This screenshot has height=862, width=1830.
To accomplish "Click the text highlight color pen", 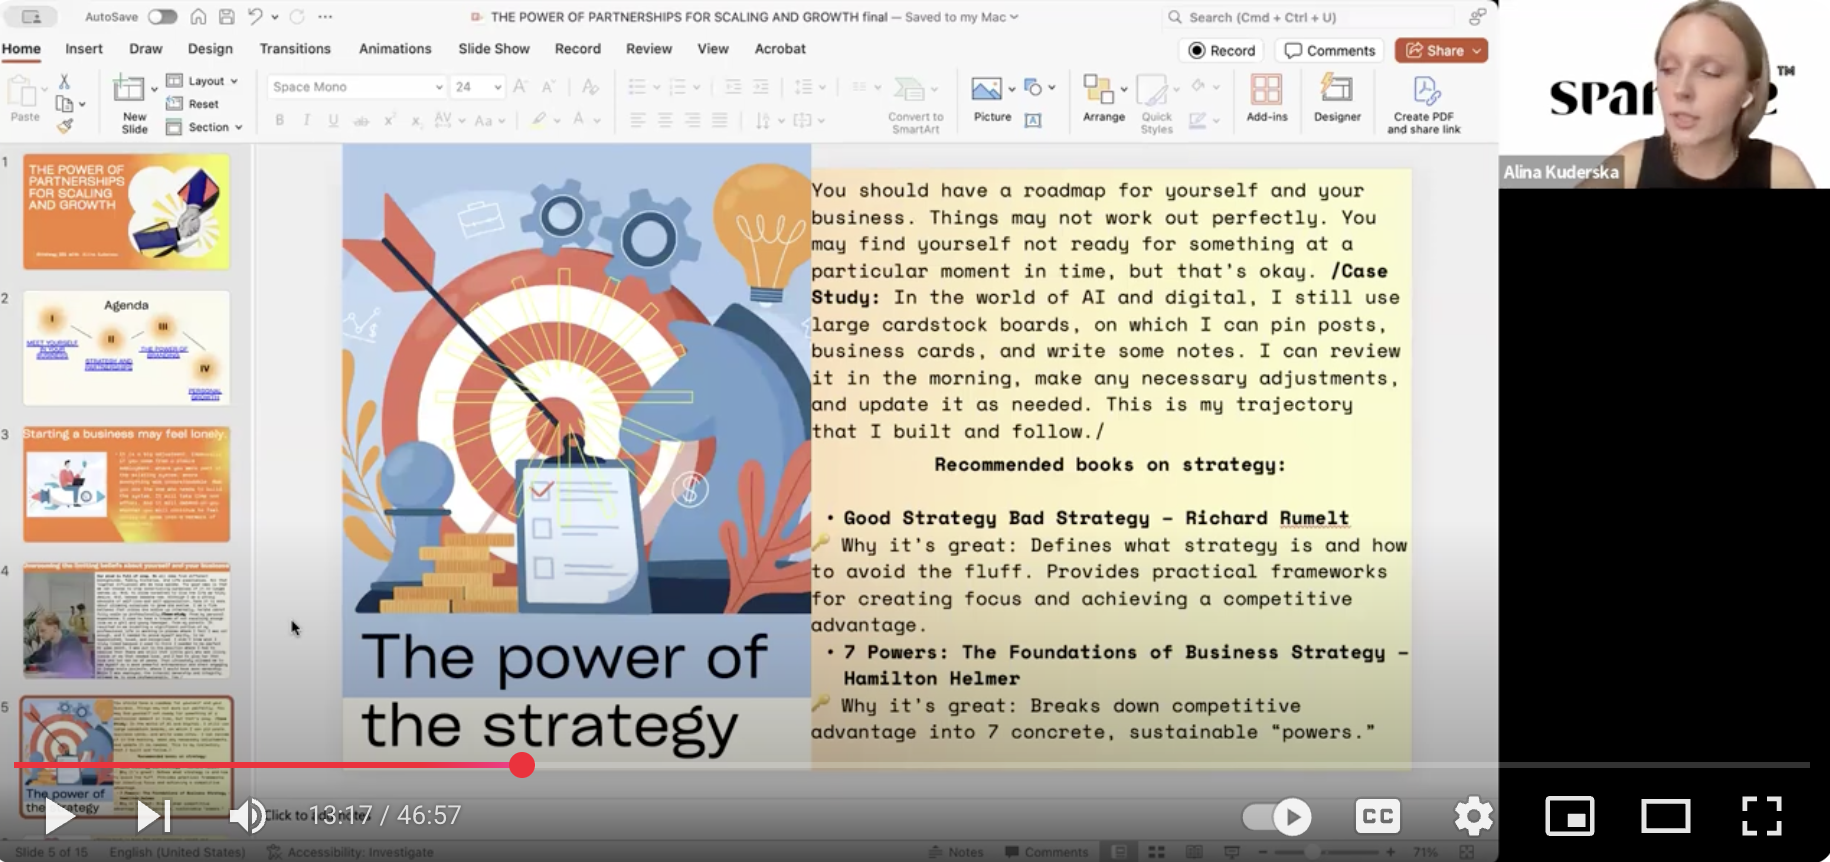I will 538,120.
